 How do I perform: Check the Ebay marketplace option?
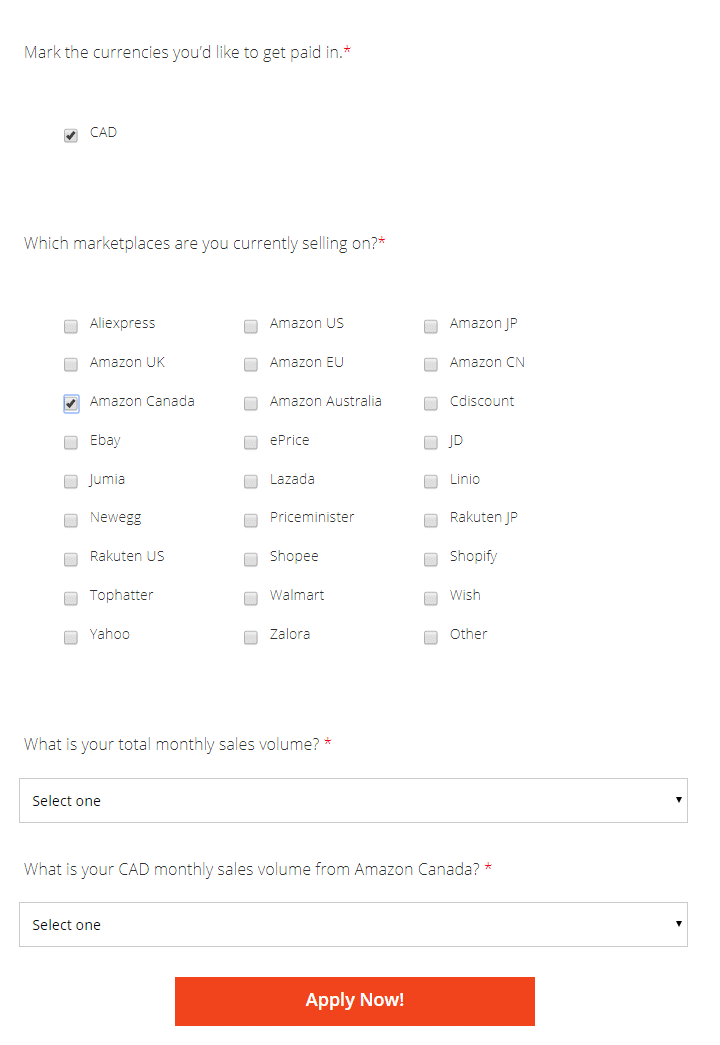click(70, 442)
